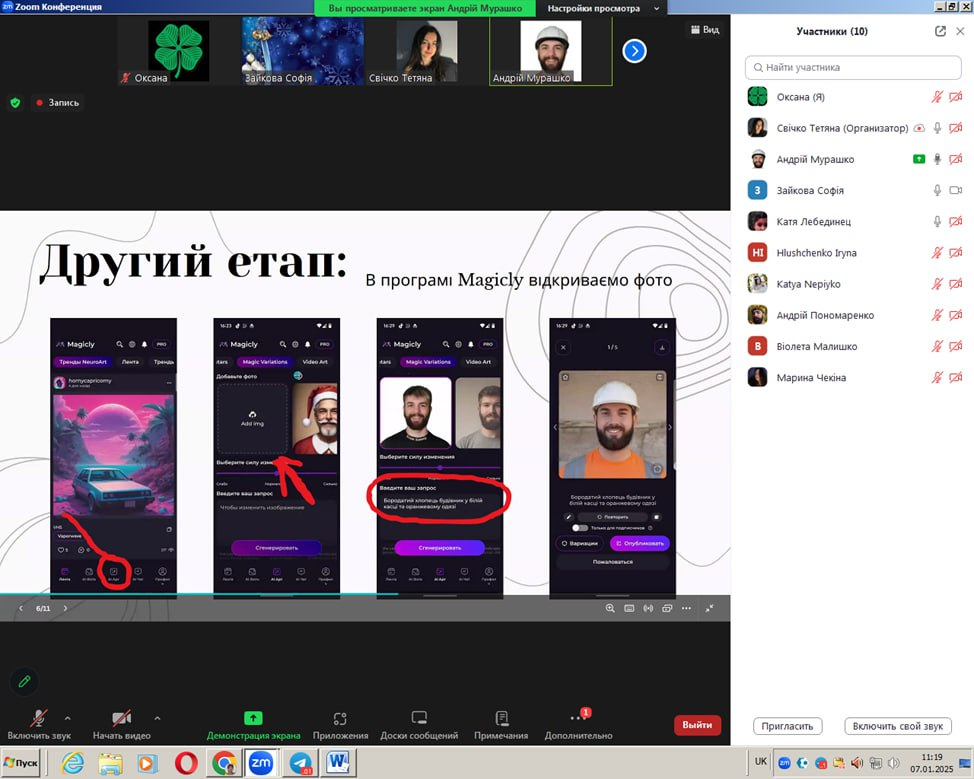Expand audio options arrow beside Включить звук

[x=68, y=718]
